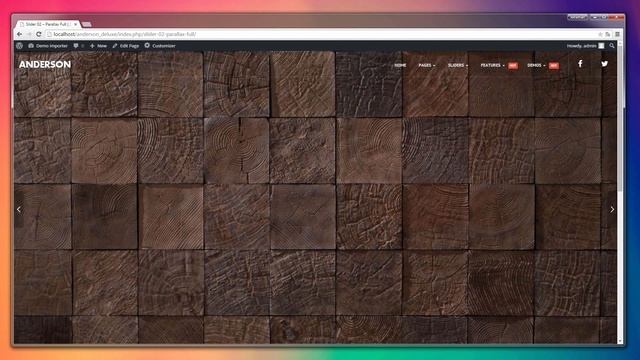Click + New in the admin bar

pos(98,46)
